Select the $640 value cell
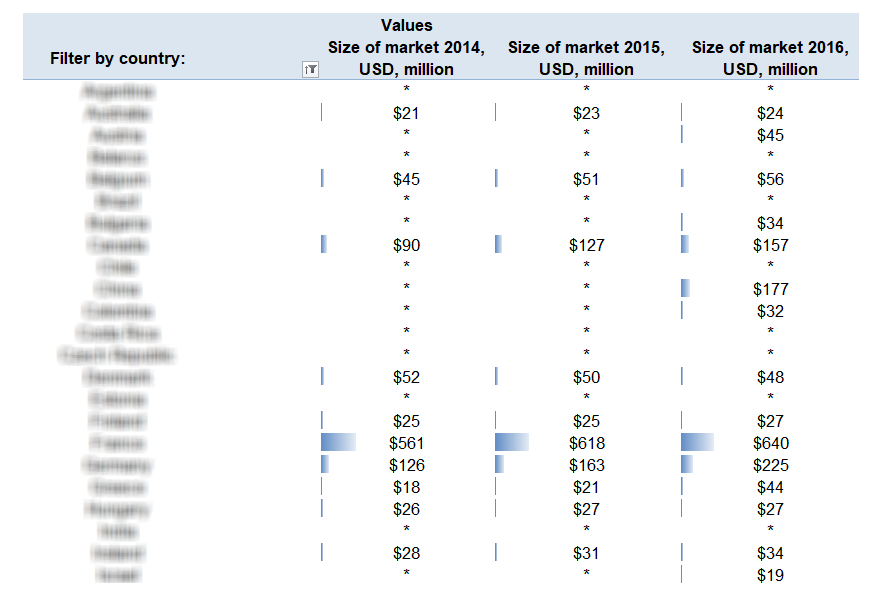The image size is (880, 594). [770, 443]
